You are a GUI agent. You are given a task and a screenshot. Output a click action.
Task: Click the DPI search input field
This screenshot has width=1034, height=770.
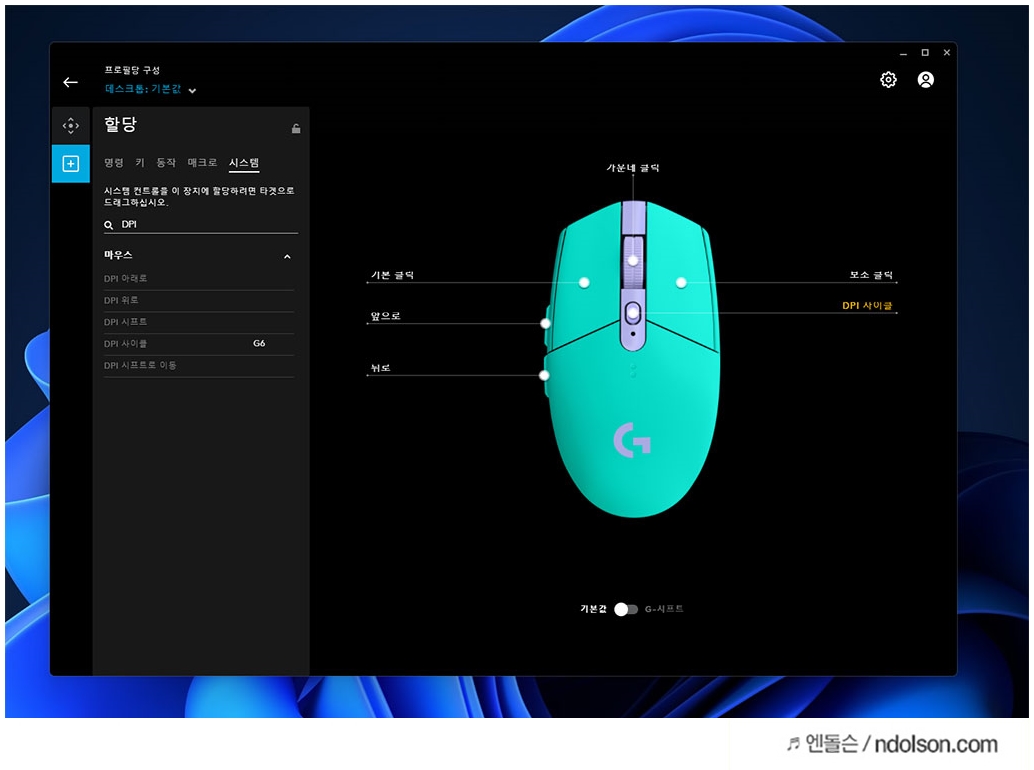[x=200, y=225]
